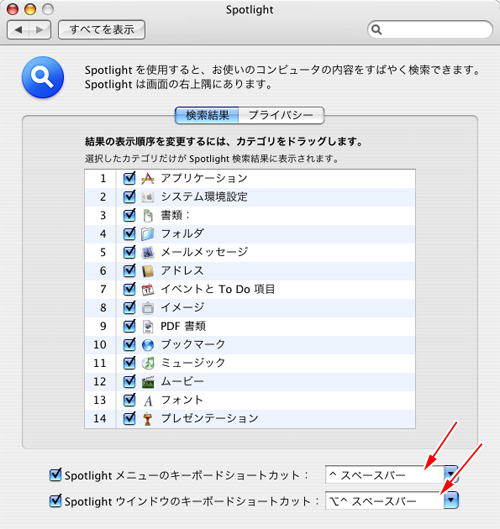The width and height of the screenshot is (500, 529).
Task: Select the イベントと To Do 項目 row text
Action: pos(218,289)
